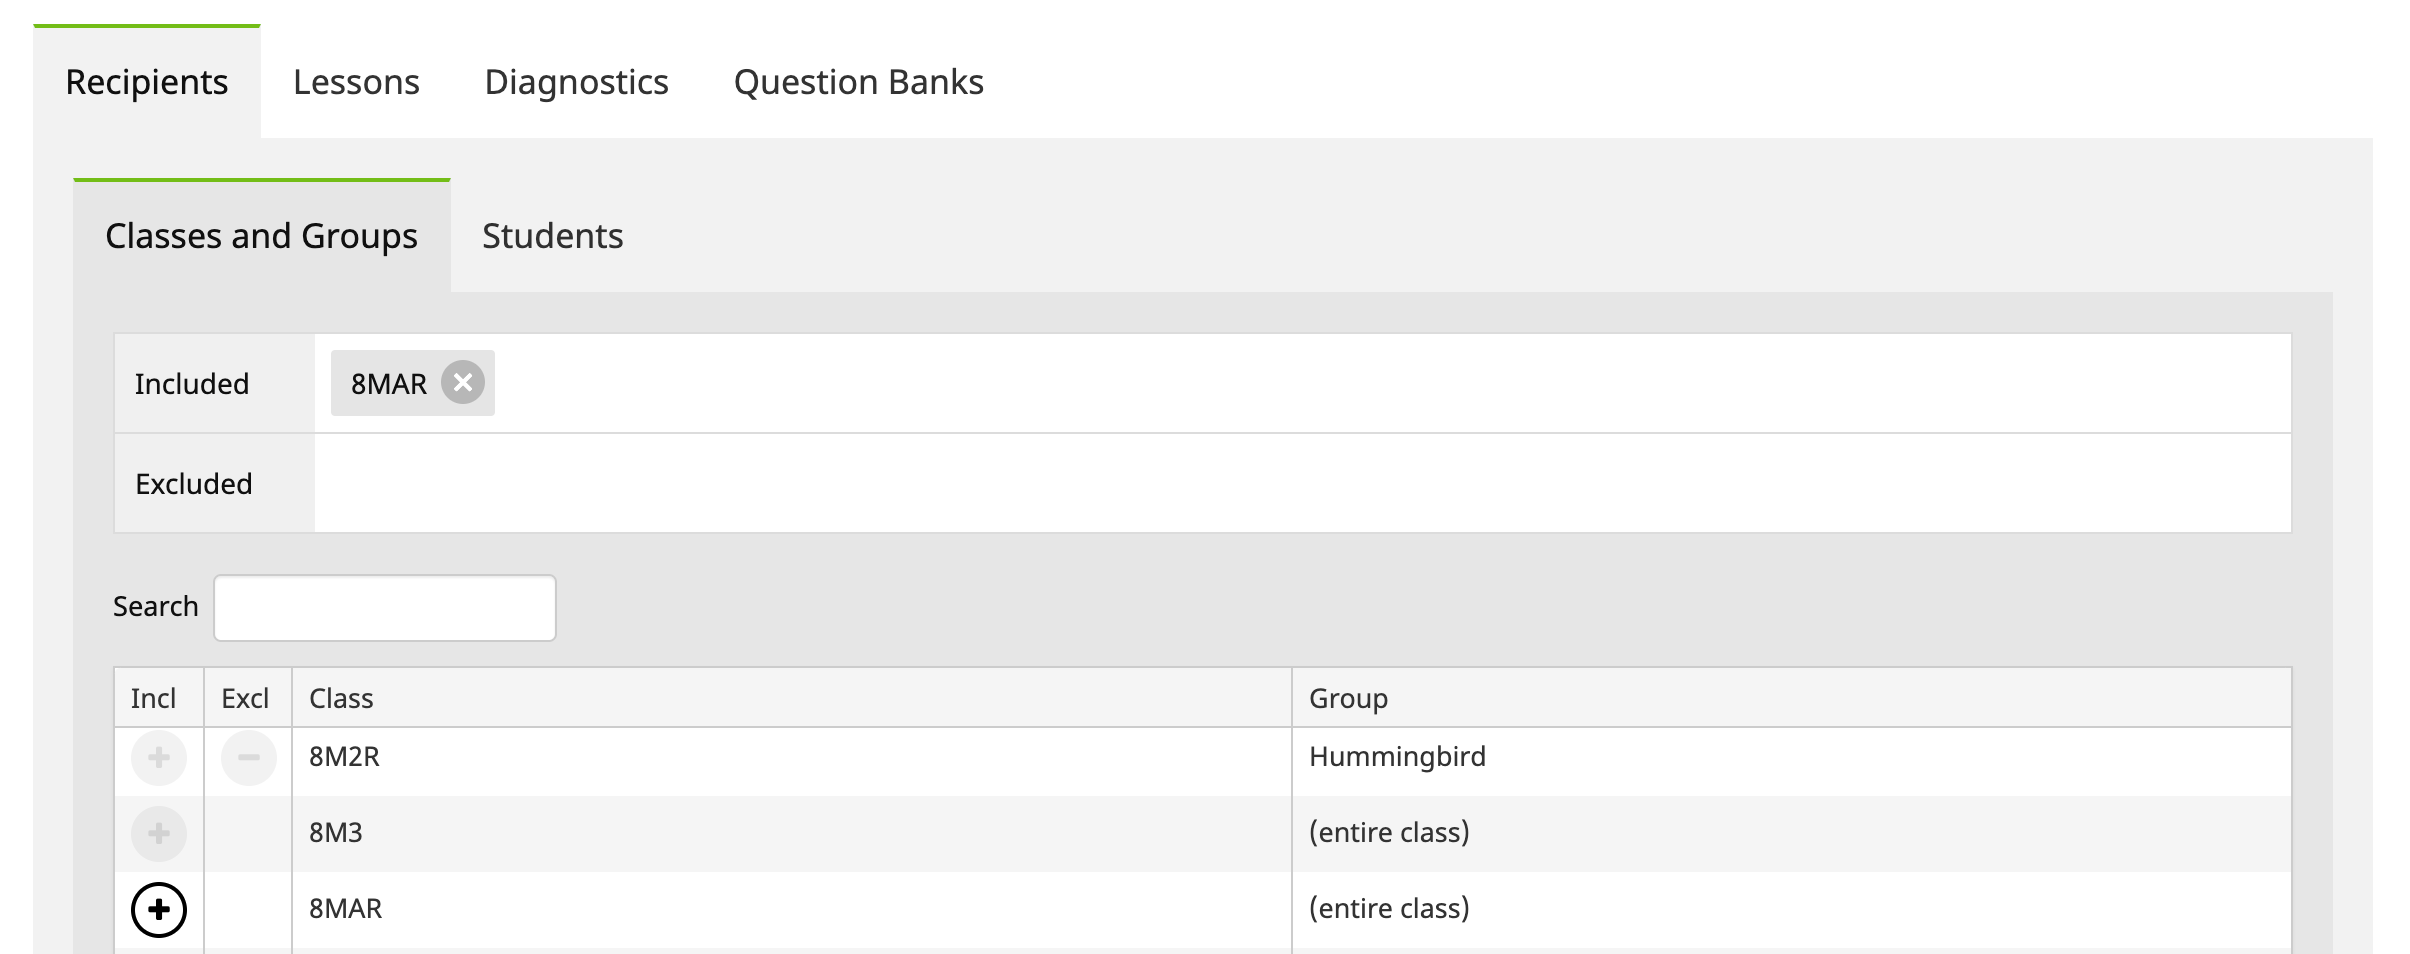Focus the Search input field
This screenshot has height=954, width=2410.
(x=385, y=607)
